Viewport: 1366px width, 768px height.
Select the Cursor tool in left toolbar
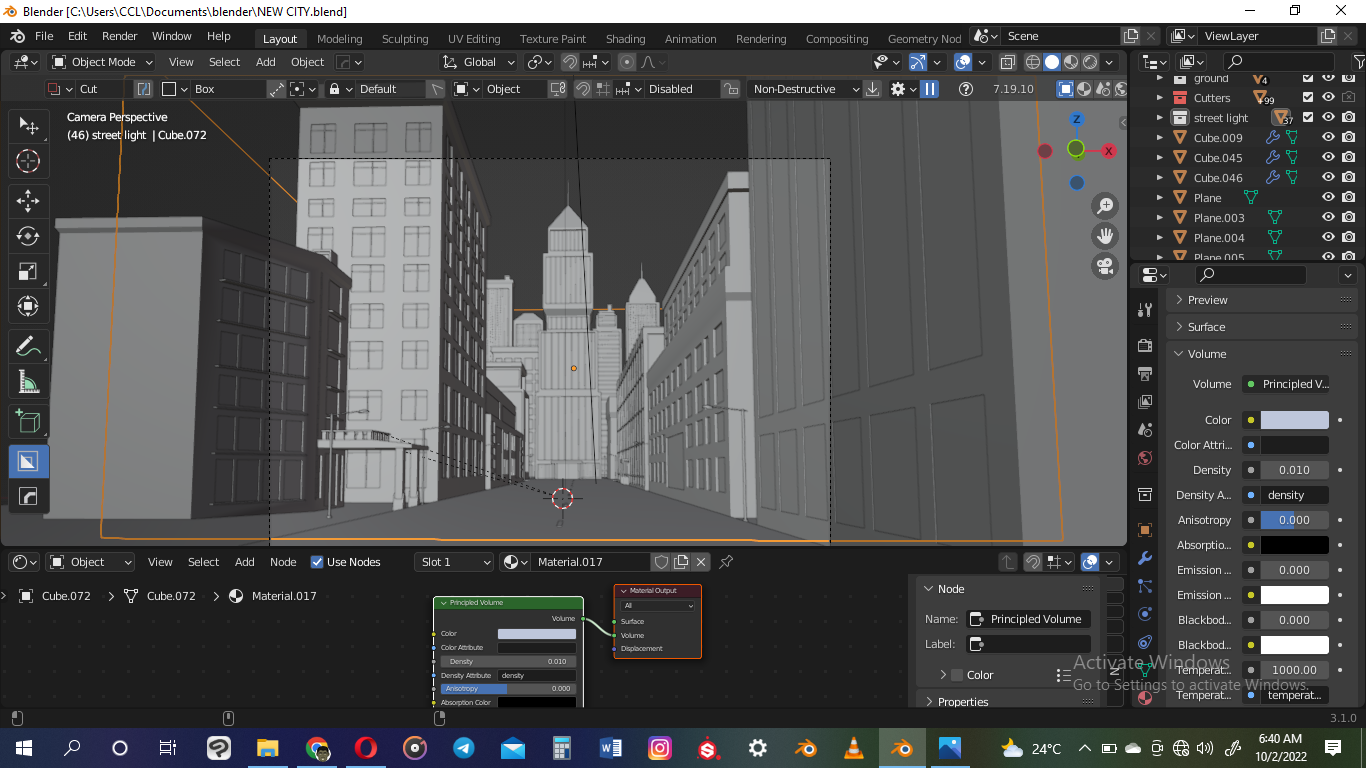[28, 161]
